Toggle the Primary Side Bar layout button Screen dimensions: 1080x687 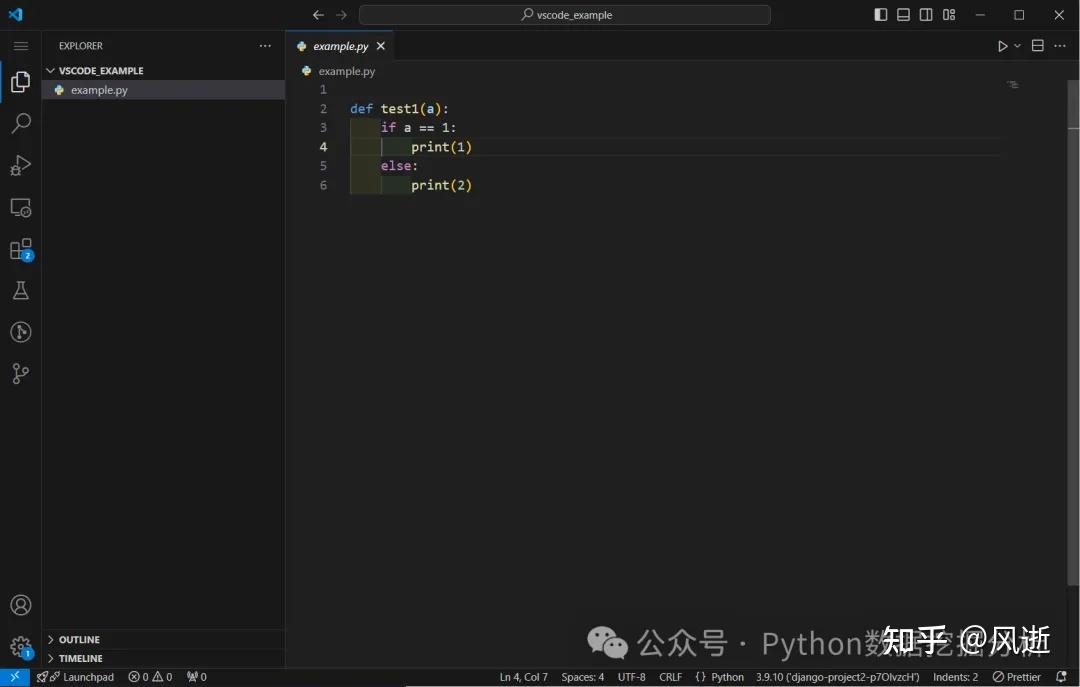[880, 15]
